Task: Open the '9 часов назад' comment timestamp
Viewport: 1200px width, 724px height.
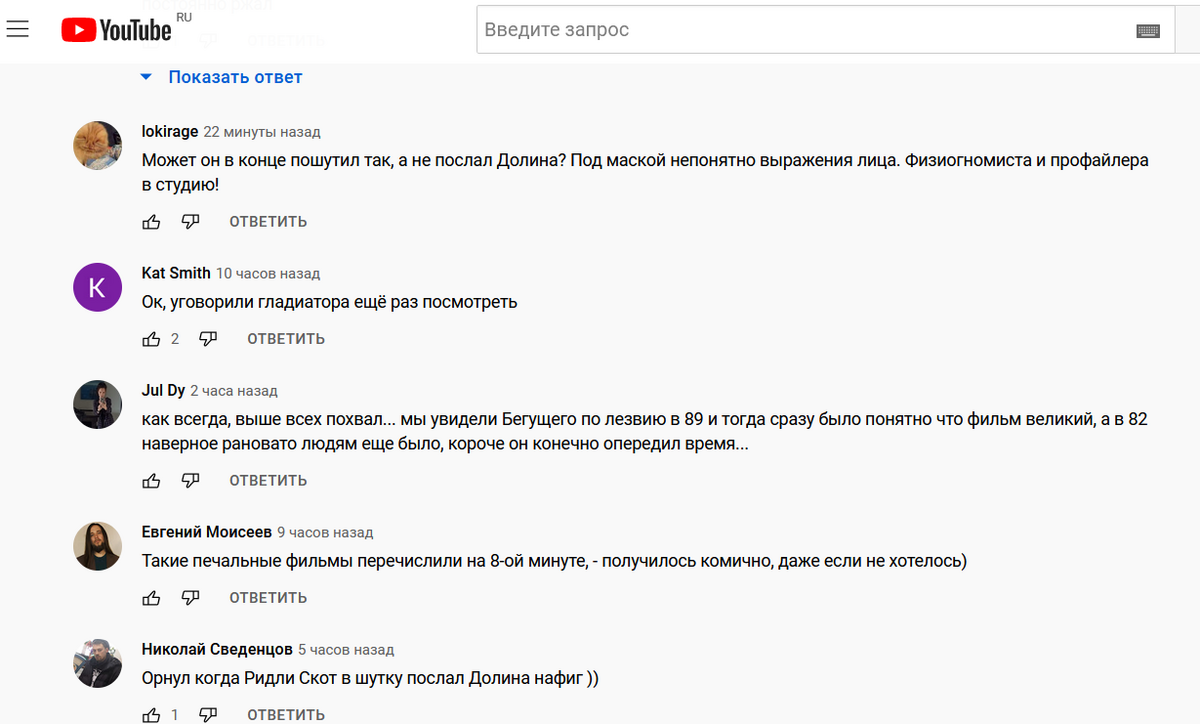Action: pyautogui.click(x=325, y=533)
